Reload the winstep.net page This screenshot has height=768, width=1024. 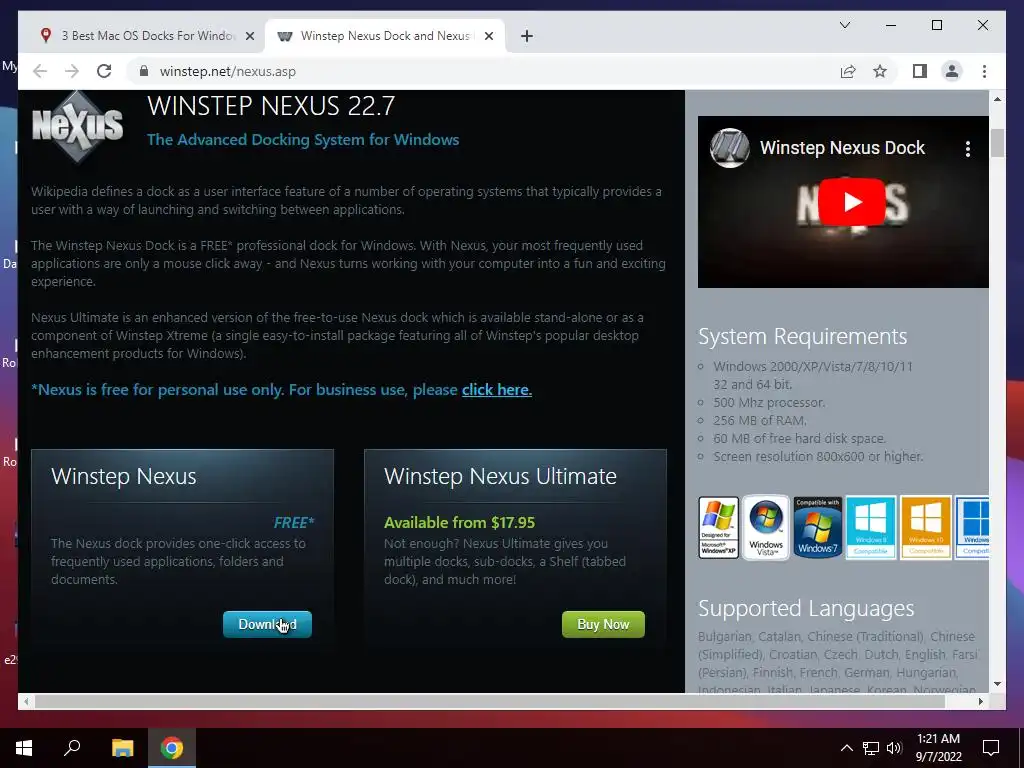click(104, 71)
